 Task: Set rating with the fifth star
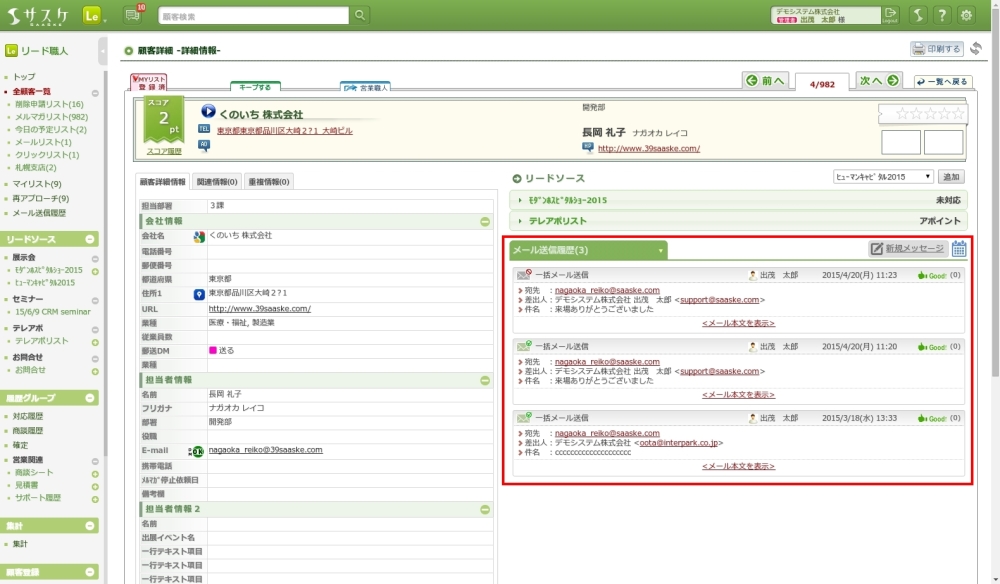click(x=957, y=113)
